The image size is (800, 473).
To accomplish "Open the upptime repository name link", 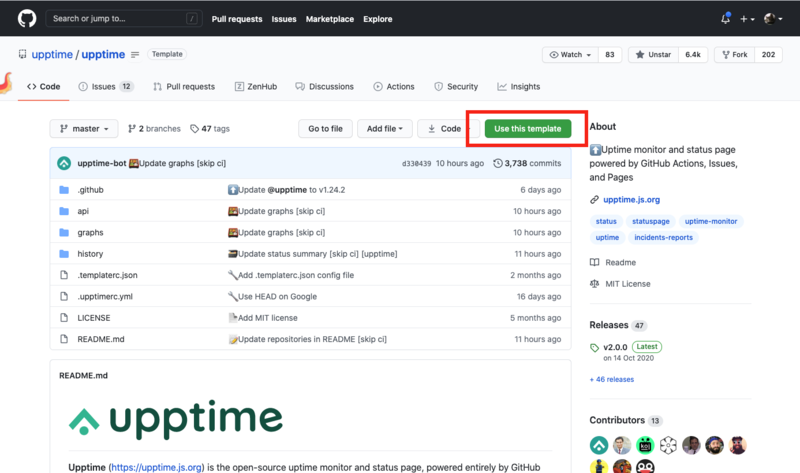I will (x=103, y=55).
